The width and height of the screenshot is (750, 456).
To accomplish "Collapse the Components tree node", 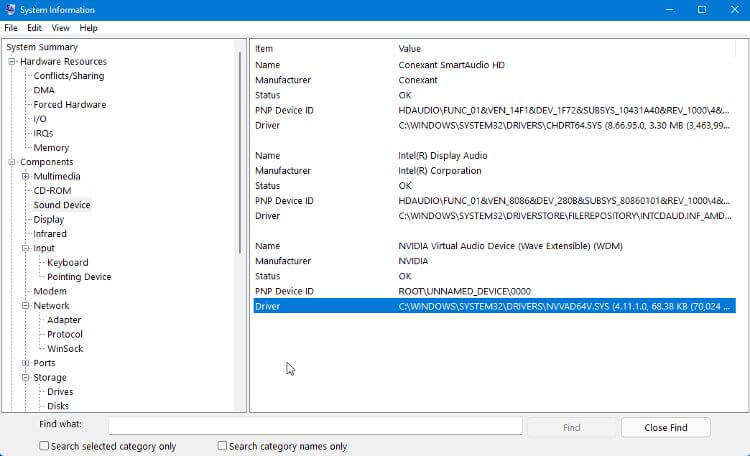I will 13,162.
